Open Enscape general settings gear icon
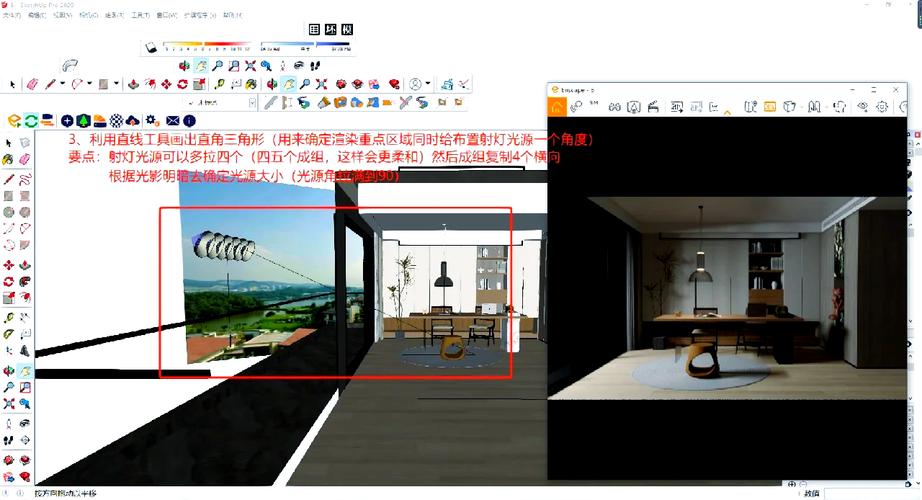Viewport: 922px width, 500px height. pos(152,121)
